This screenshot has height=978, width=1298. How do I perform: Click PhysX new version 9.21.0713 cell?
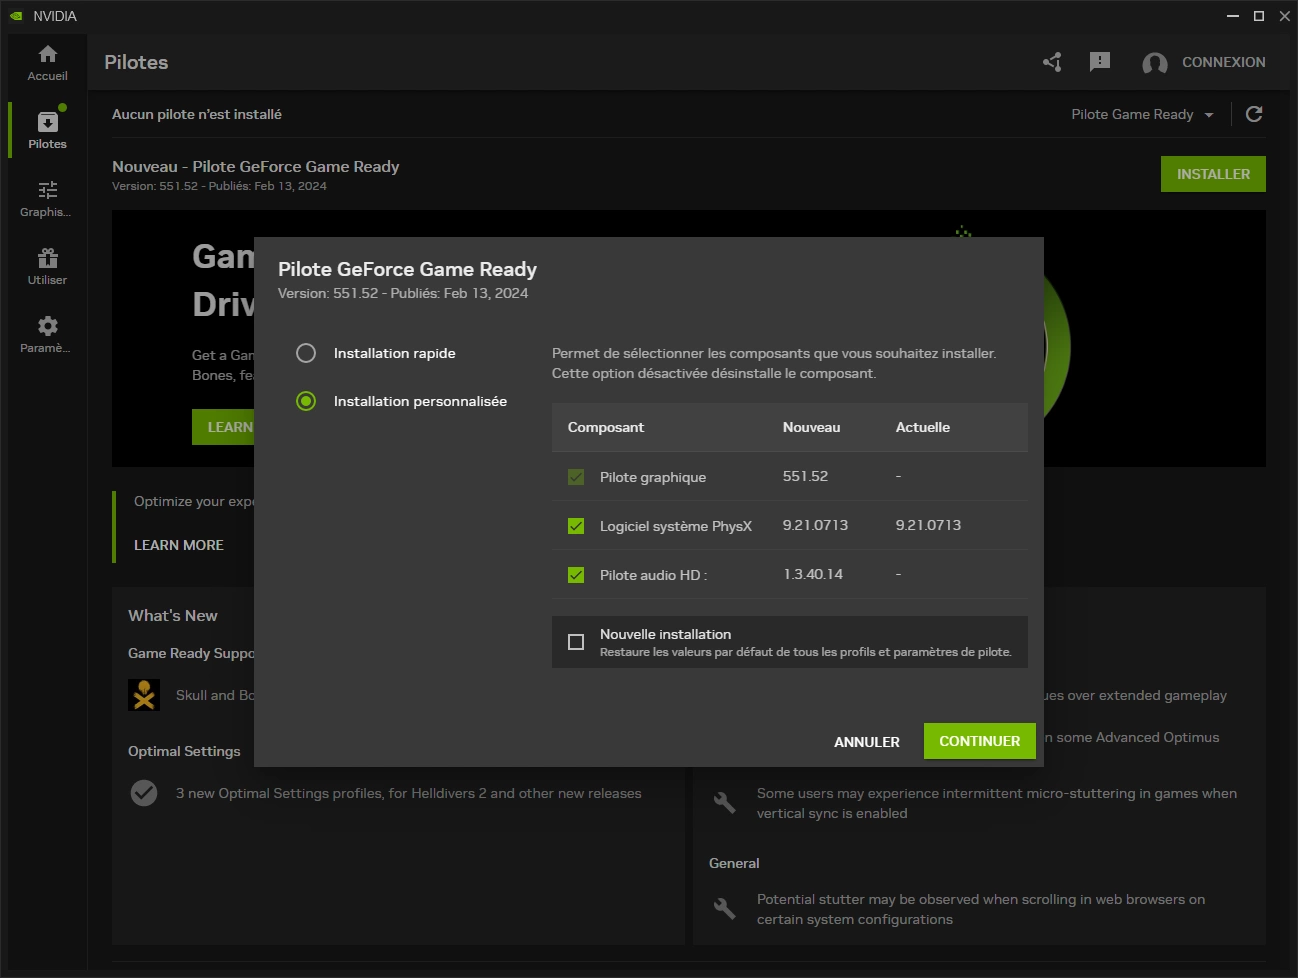point(815,525)
